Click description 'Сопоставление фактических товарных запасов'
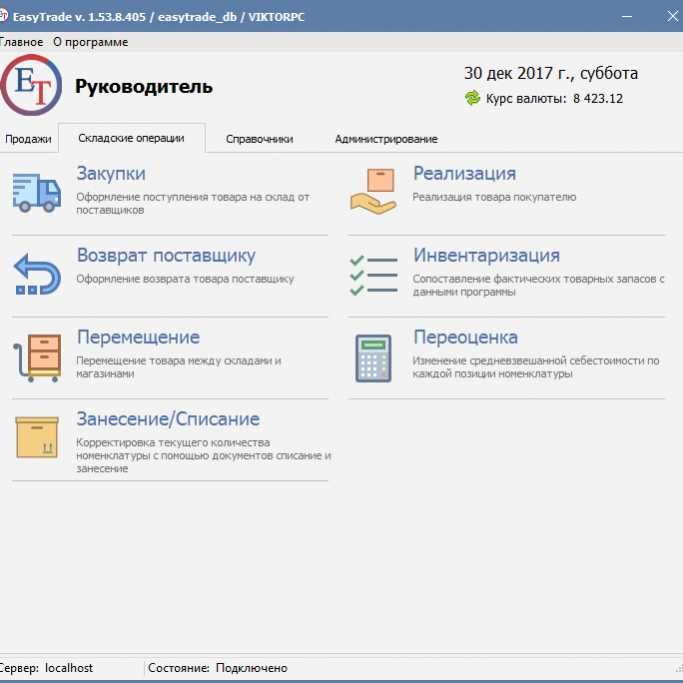The width and height of the screenshot is (683, 683). tap(538, 285)
